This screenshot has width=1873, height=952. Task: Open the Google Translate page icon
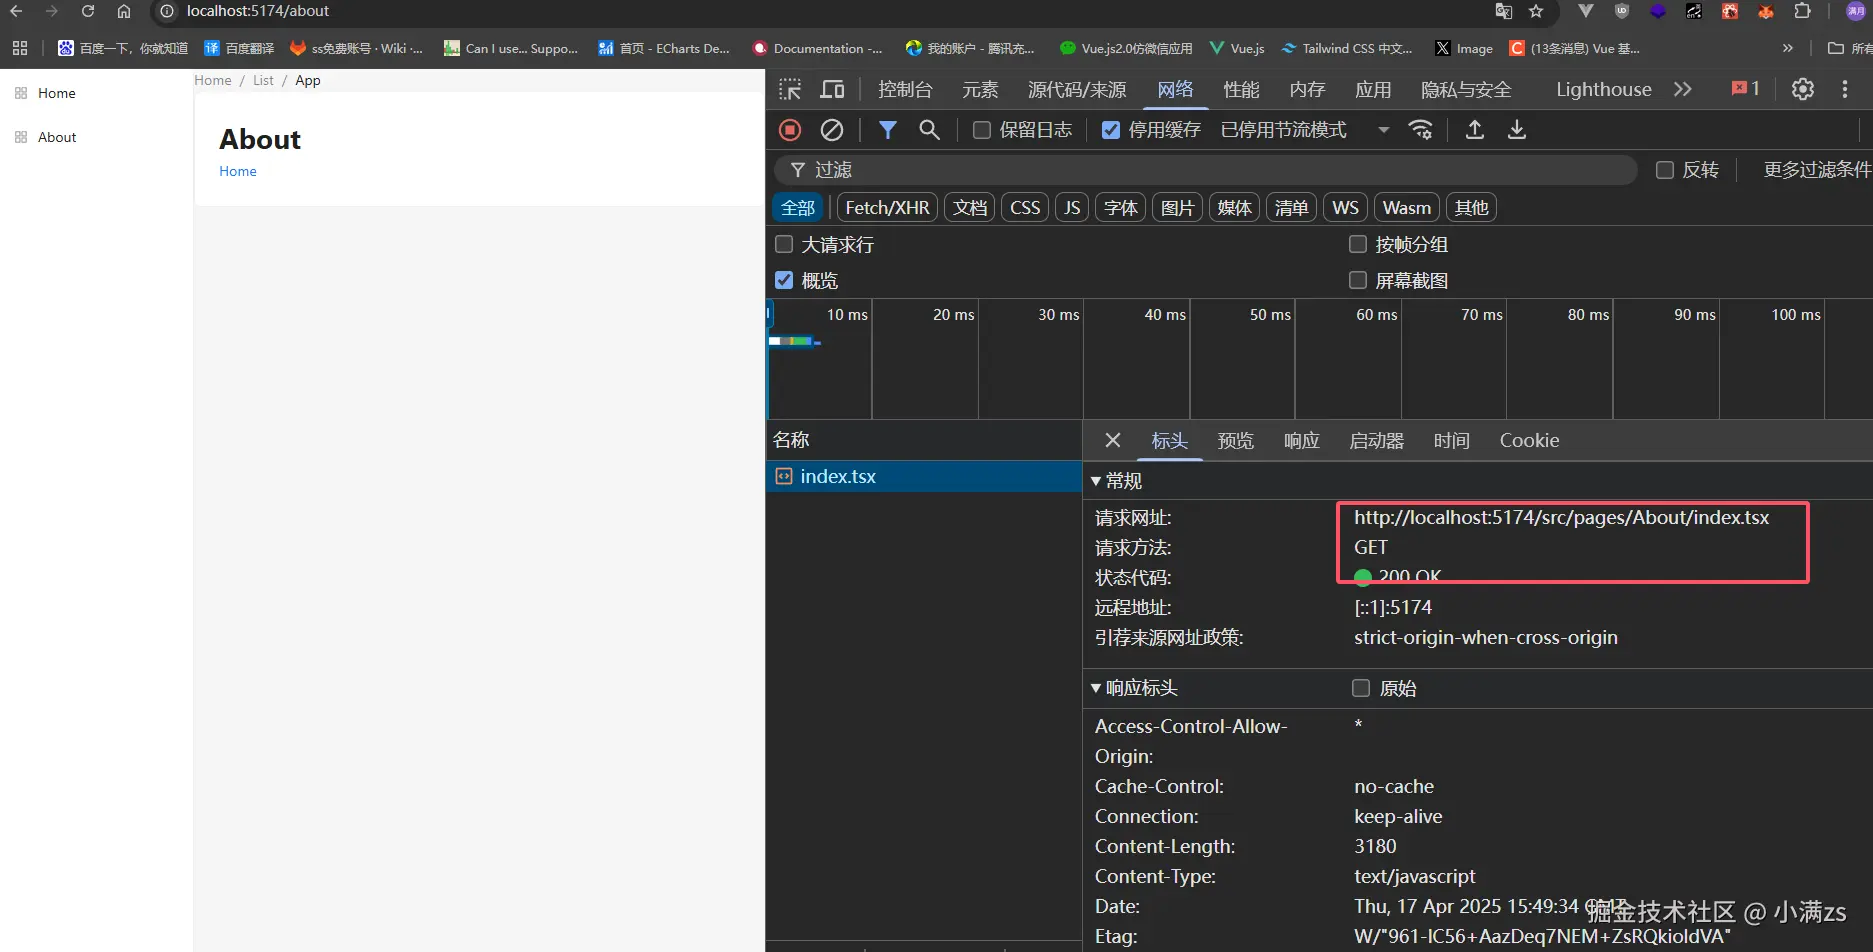pyautogui.click(x=1504, y=11)
